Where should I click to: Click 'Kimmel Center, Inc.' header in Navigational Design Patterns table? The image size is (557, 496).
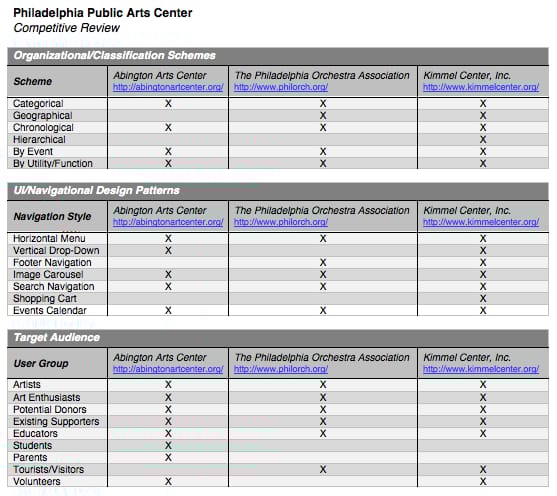467,211
